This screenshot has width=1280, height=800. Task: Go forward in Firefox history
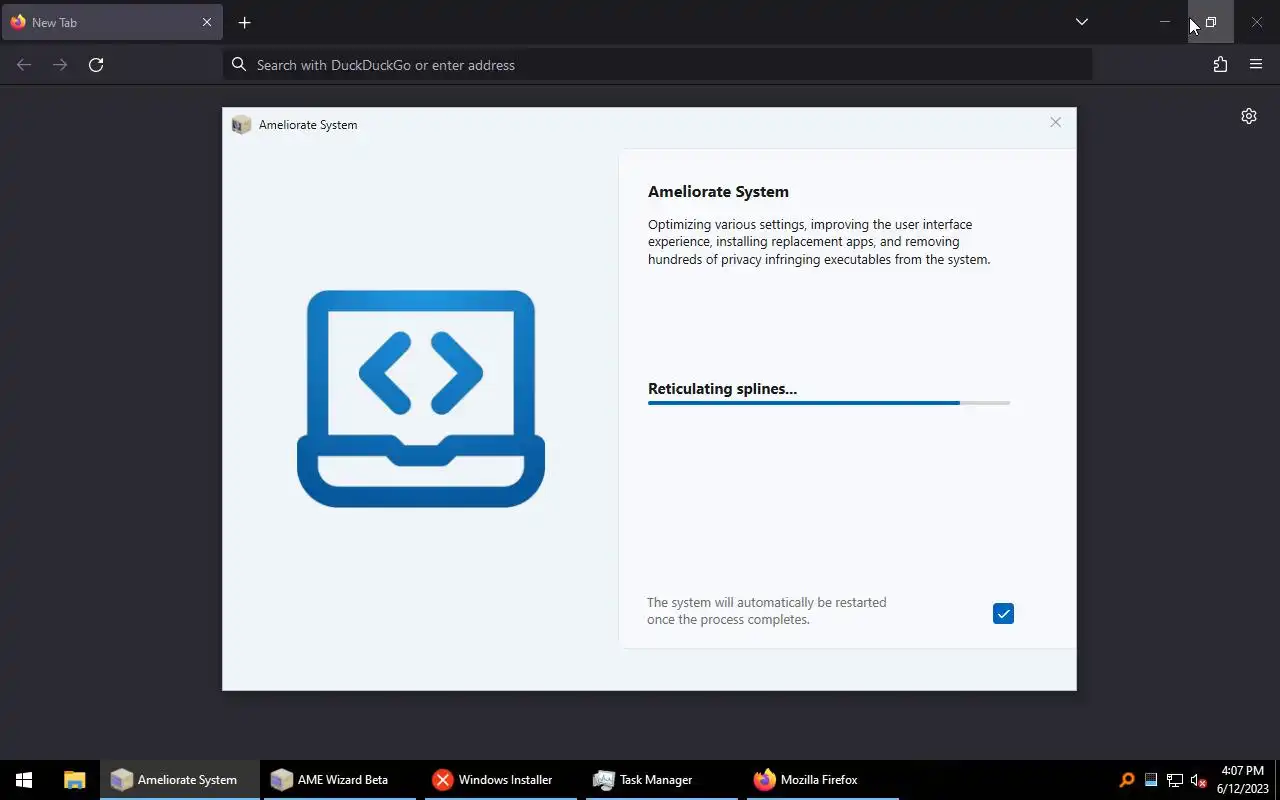pyautogui.click(x=60, y=65)
